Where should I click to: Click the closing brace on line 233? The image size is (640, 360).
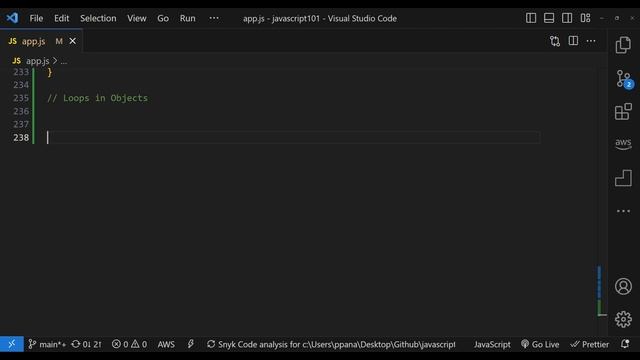click(x=50, y=72)
